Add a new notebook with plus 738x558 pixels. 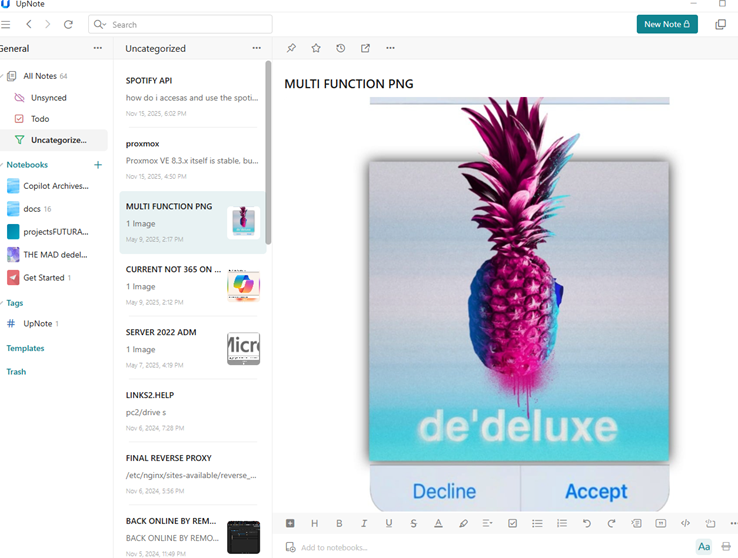97,165
